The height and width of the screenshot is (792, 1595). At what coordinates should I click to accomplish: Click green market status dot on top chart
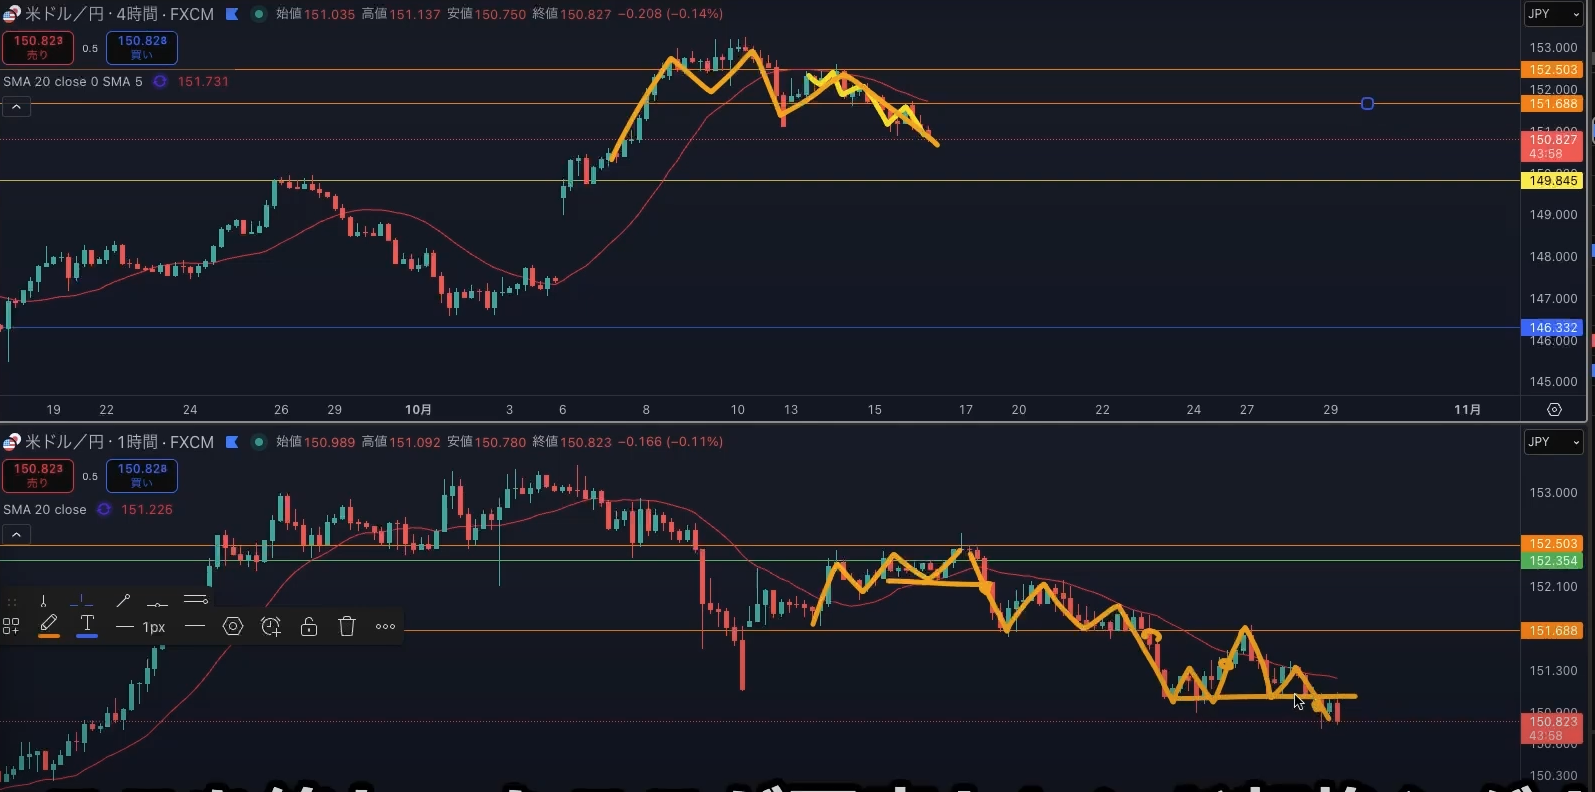[258, 14]
